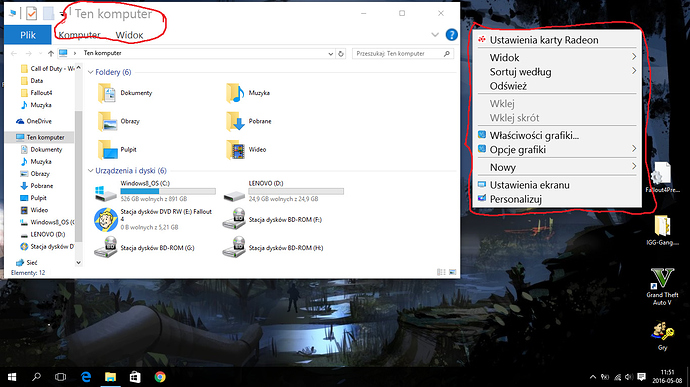This screenshot has height=387, width=690.
Task: Open the Store from taskbar
Action: click(135, 377)
